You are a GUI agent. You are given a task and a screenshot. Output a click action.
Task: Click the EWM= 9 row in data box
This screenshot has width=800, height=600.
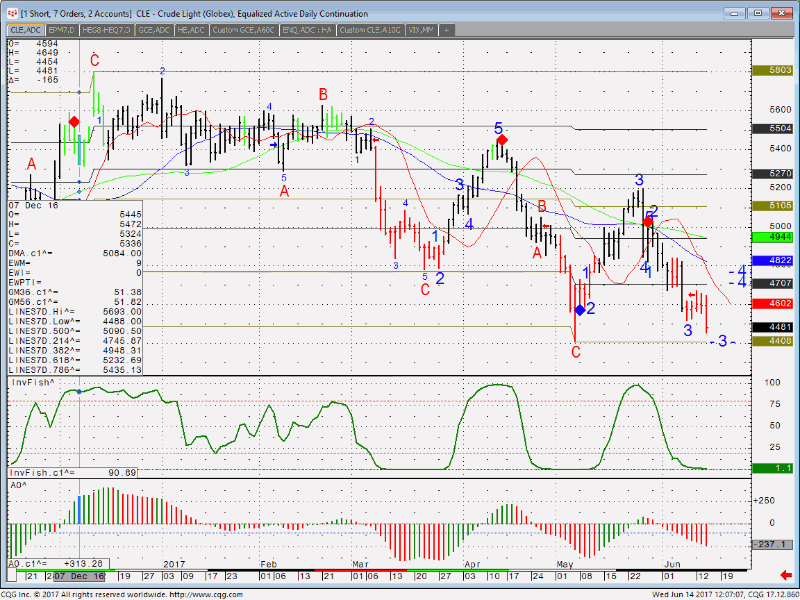pyautogui.click(x=75, y=263)
